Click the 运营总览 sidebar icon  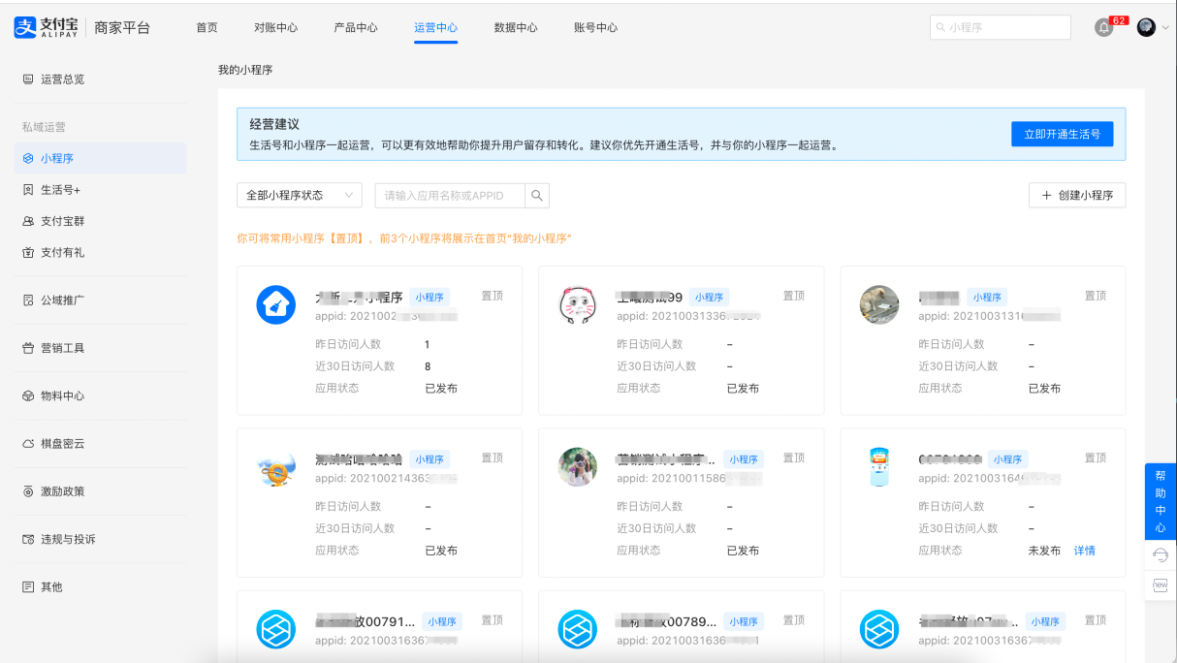(x=28, y=79)
